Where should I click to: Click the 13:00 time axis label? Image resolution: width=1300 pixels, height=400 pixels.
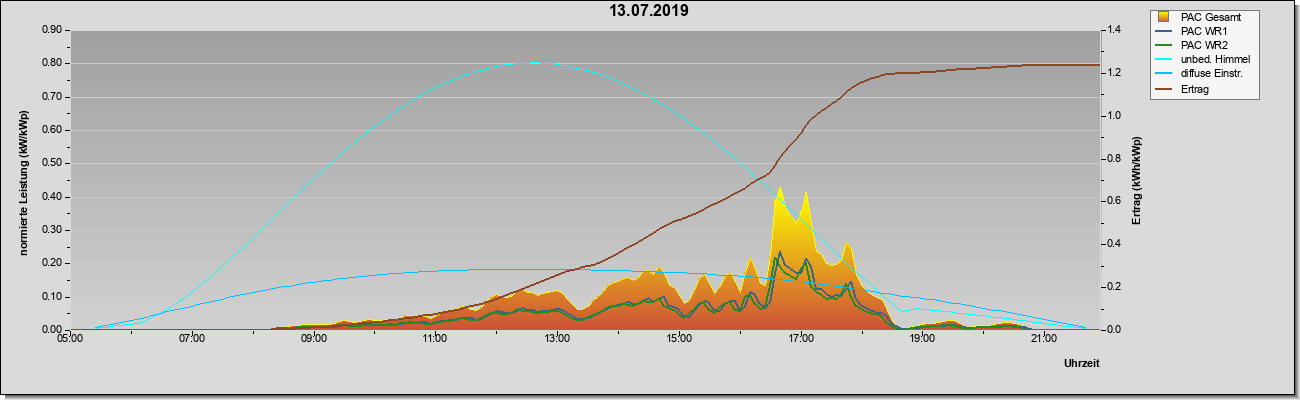click(x=556, y=340)
